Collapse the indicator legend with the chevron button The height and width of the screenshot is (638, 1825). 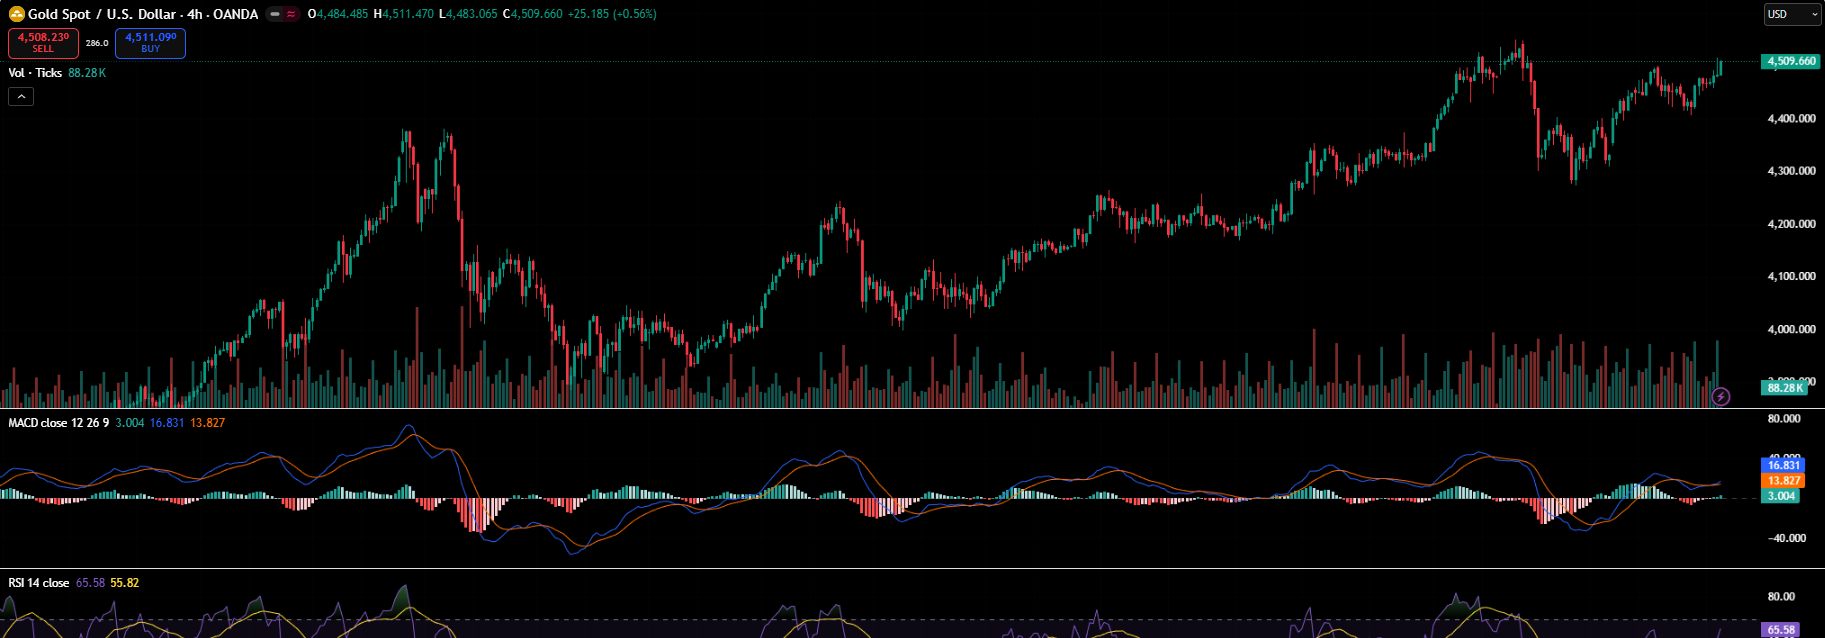tap(21, 96)
